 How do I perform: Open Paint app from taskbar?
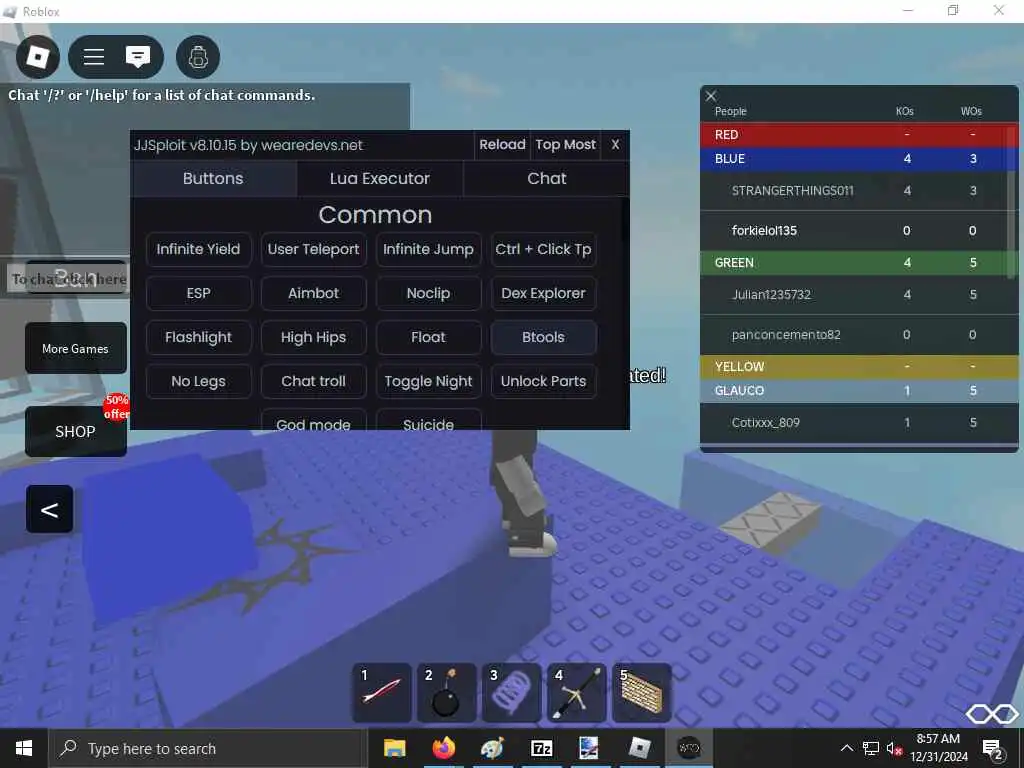pyautogui.click(x=492, y=748)
